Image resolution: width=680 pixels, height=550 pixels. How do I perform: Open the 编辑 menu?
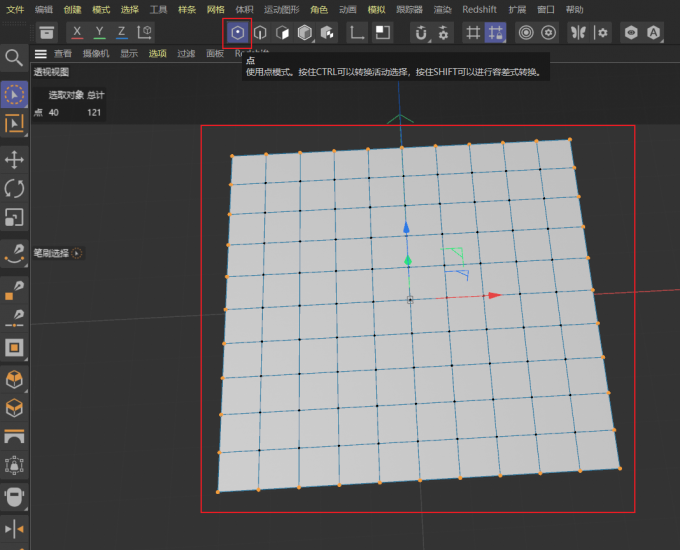(x=44, y=10)
